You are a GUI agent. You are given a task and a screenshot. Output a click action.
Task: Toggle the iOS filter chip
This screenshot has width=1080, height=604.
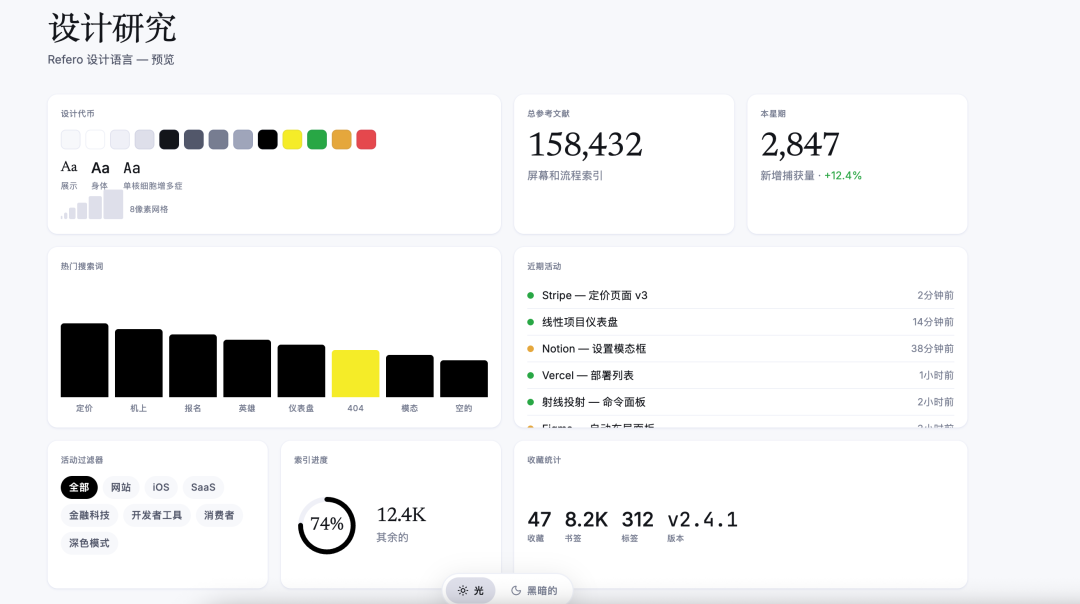[160, 487]
